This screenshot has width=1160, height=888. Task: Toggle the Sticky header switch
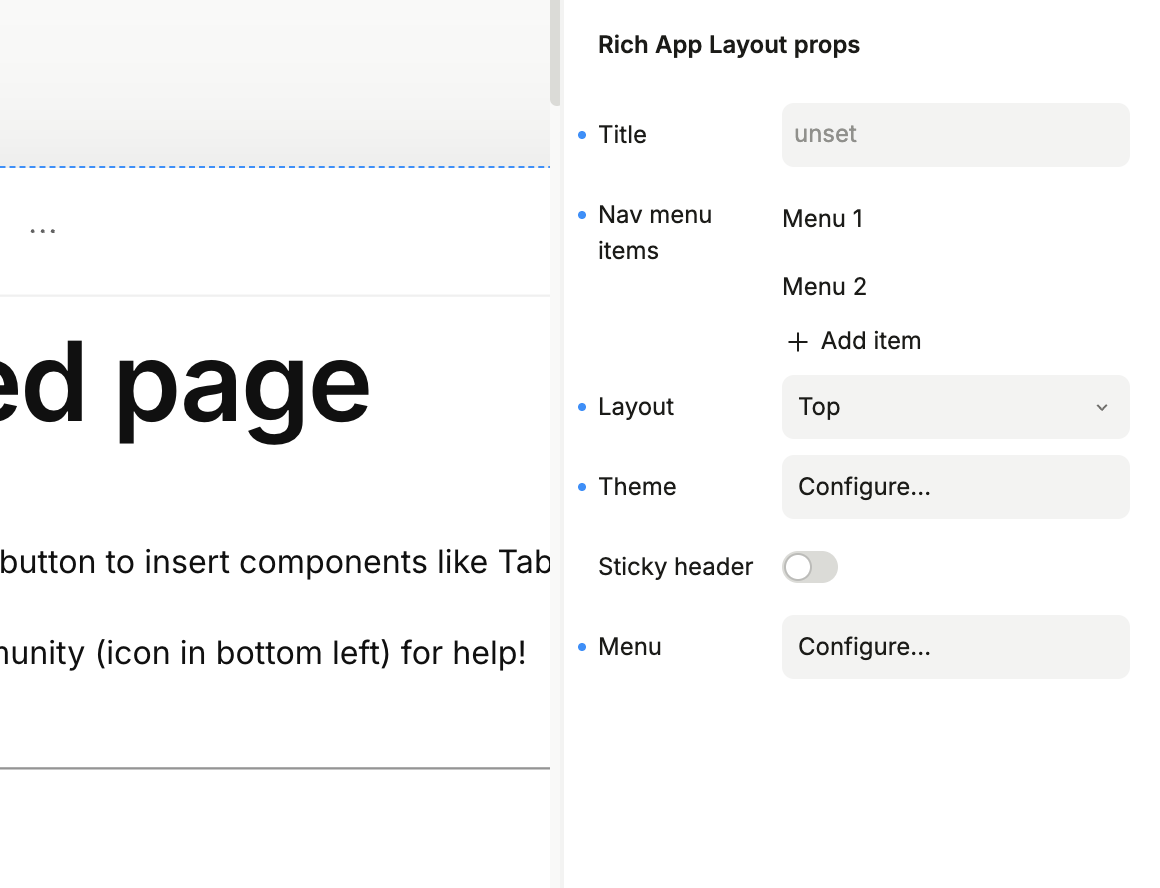click(x=809, y=567)
